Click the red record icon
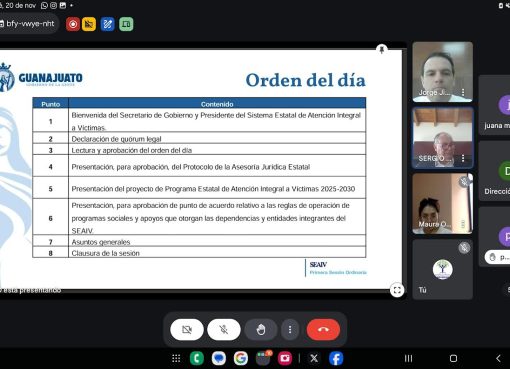 (x=73, y=24)
